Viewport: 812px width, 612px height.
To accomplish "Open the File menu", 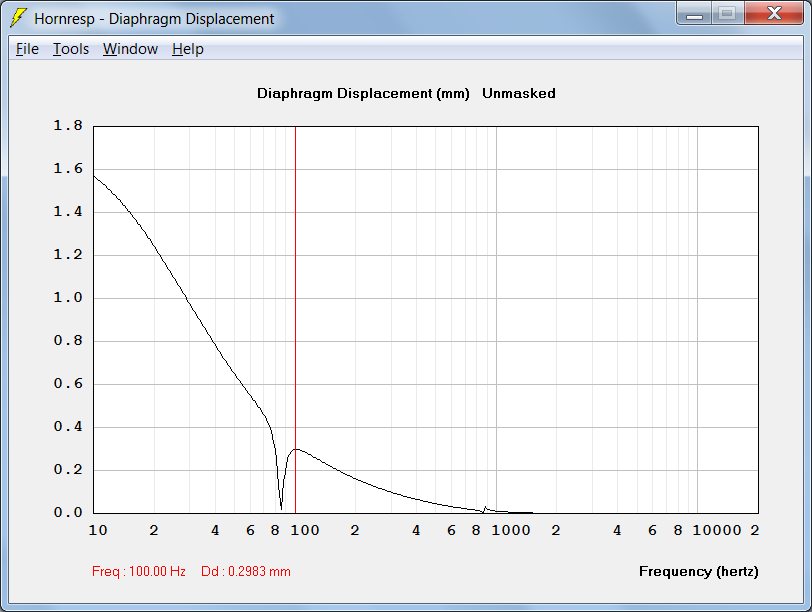I will [27, 49].
